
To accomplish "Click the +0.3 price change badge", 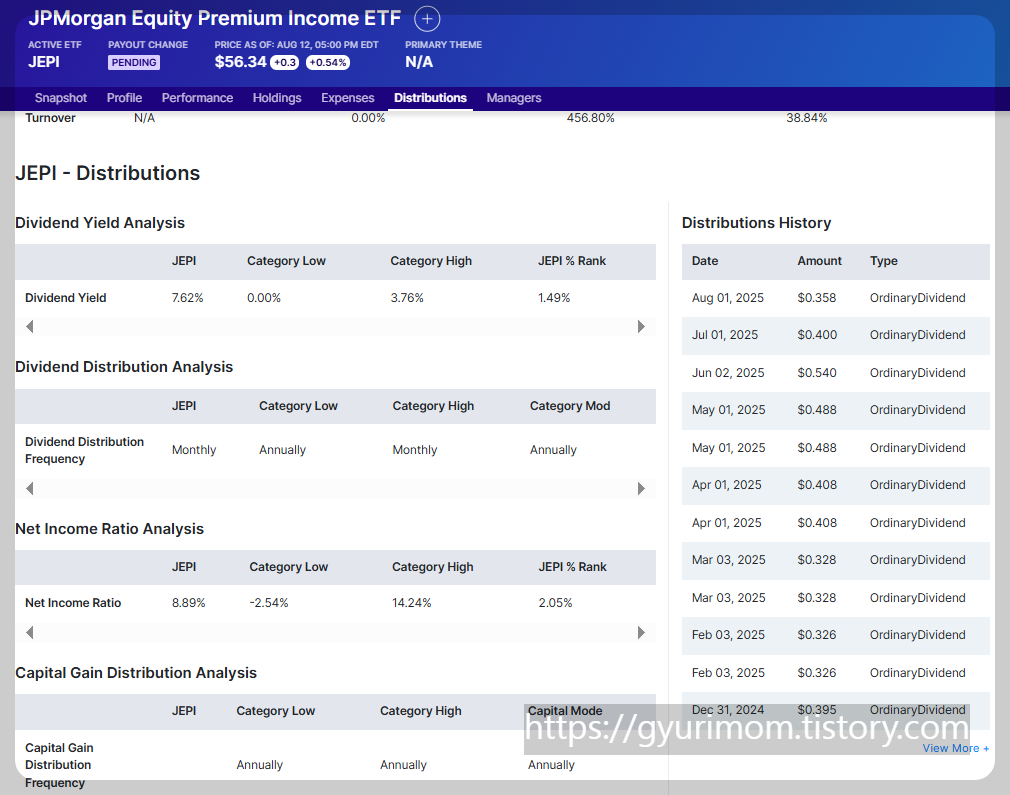I will click(x=285, y=62).
